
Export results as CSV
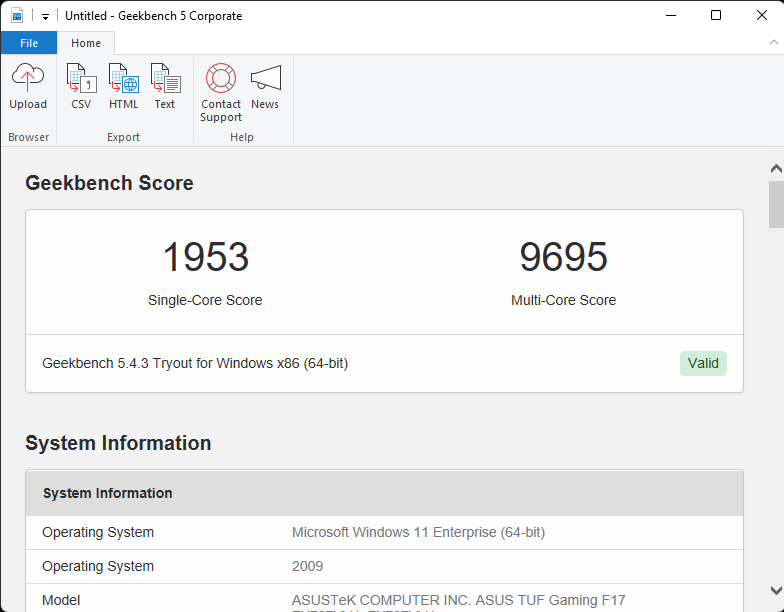click(81, 86)
